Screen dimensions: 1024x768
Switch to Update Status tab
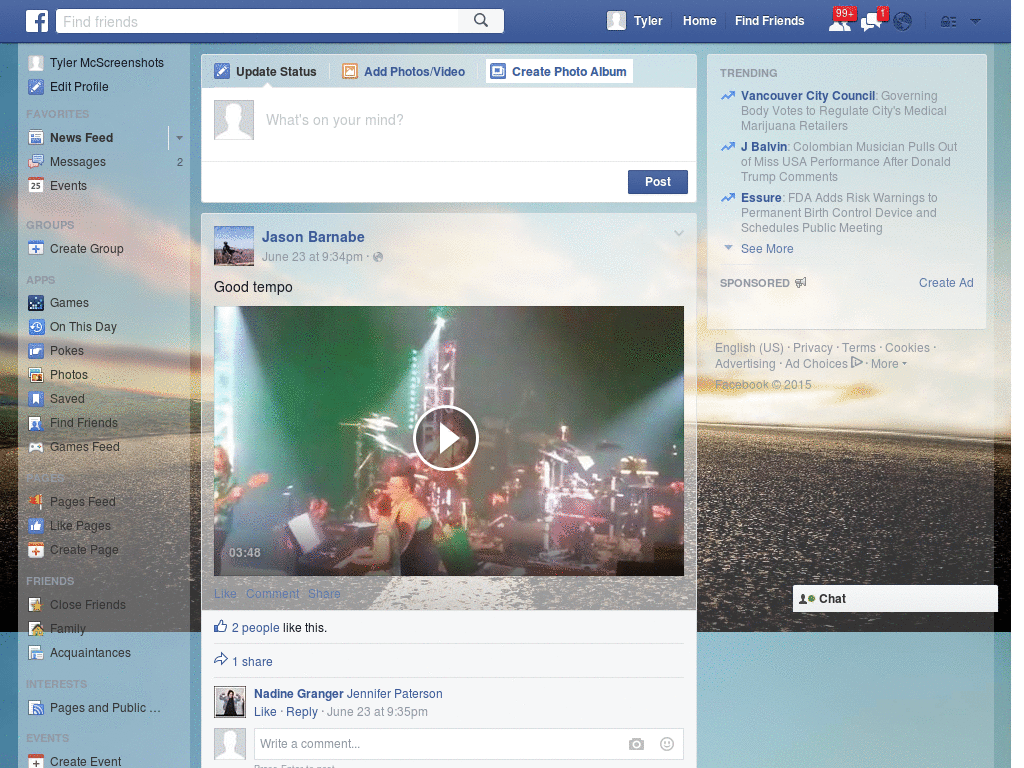coord(266,72)
